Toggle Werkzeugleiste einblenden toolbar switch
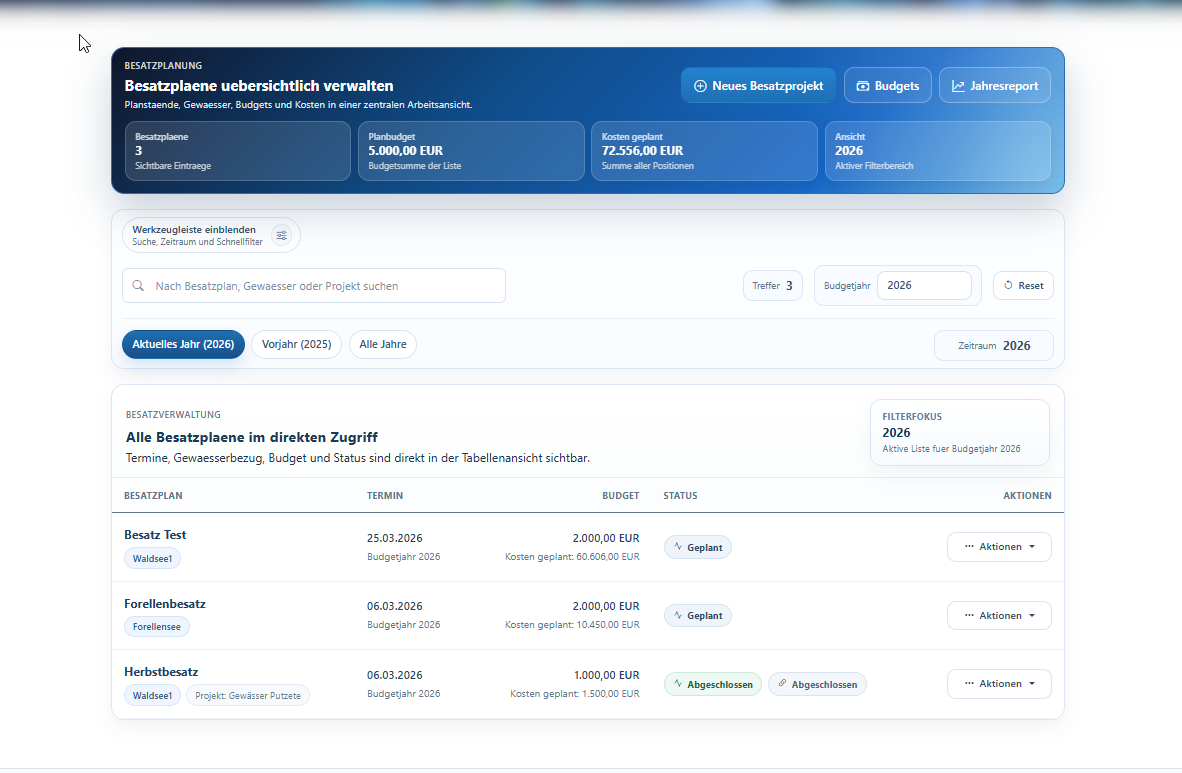The width and height of the screenshot is (1182, 773). [x=211, y=235]
